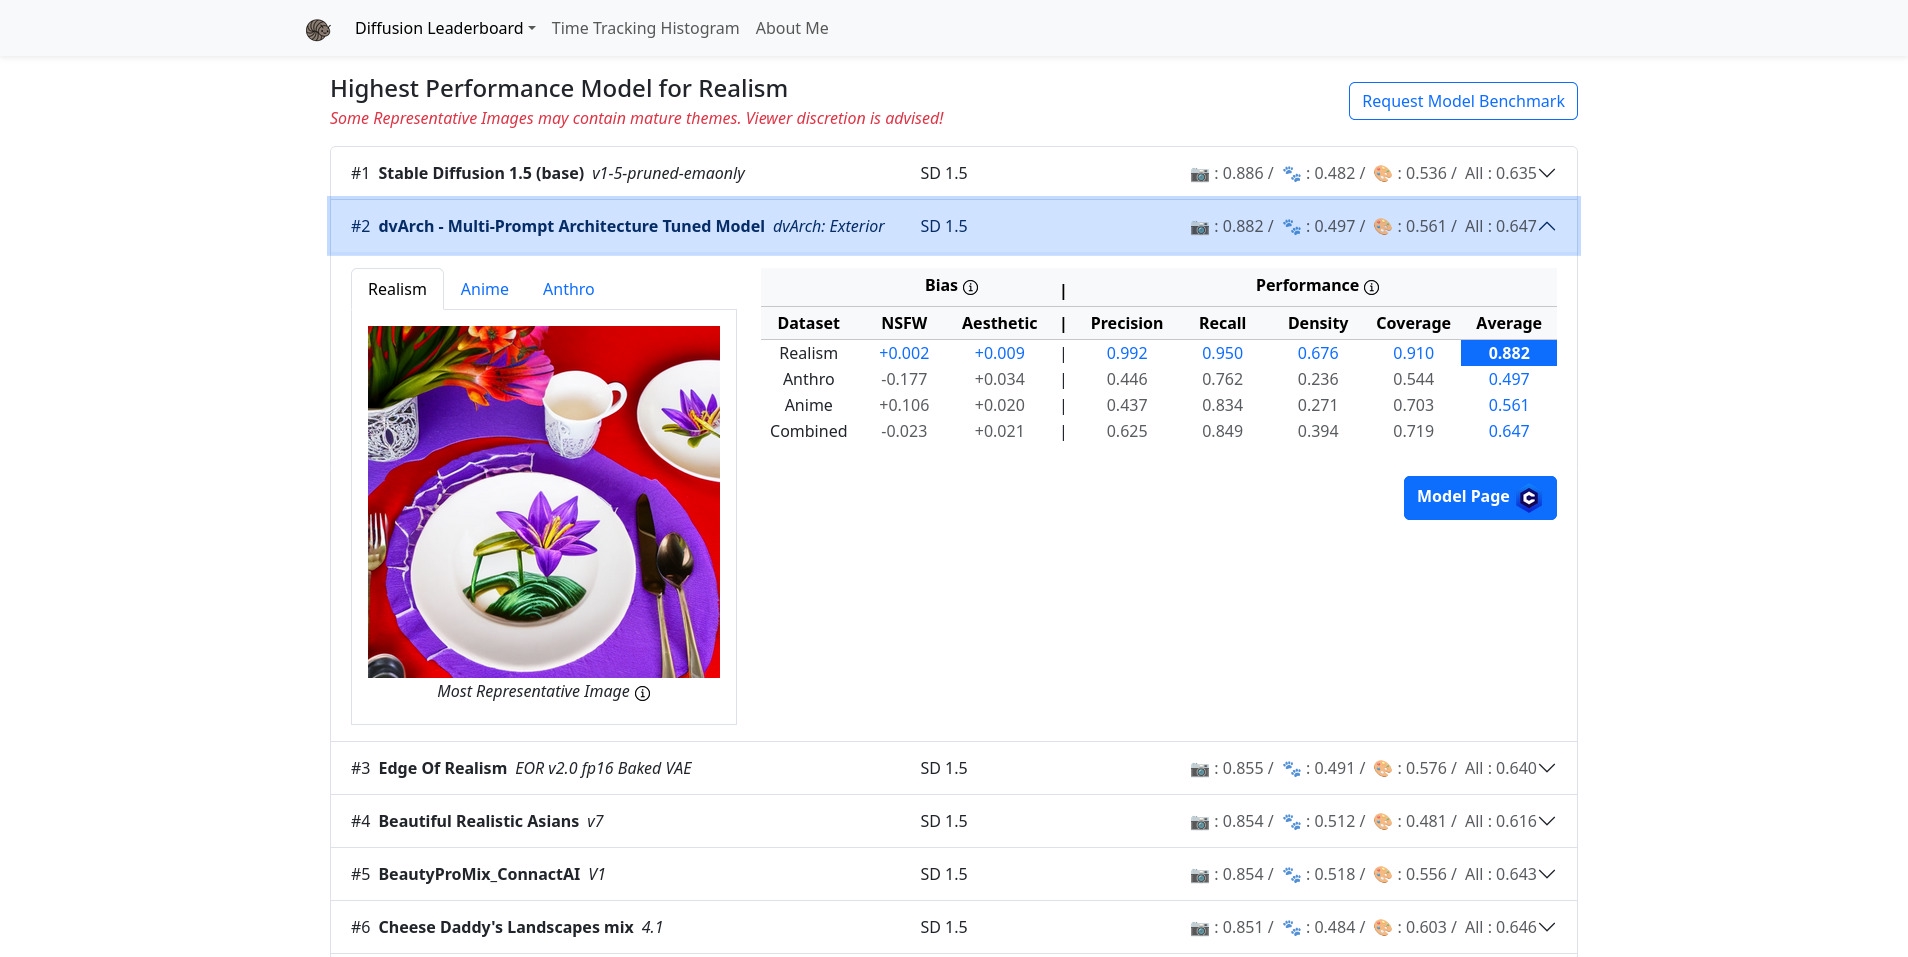Open the Time Tracking Histogram page
The image size is (1908, 957).
tap(645, 28)
